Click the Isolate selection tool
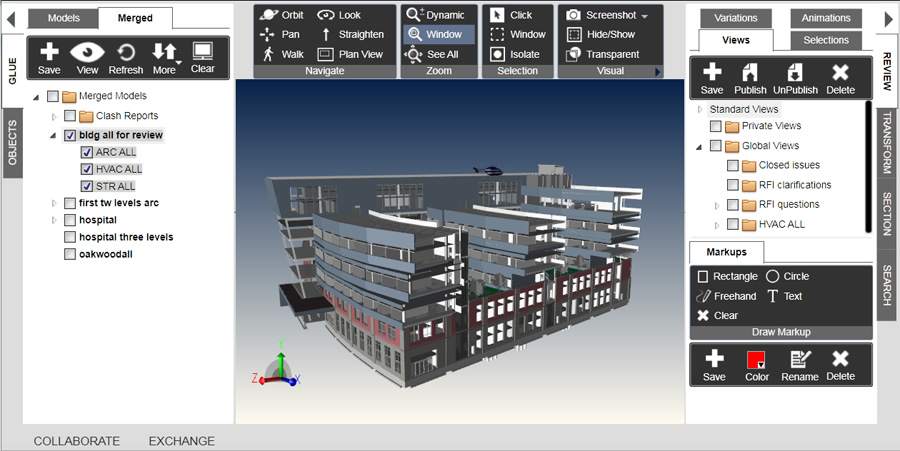Screen dimensions: 900x451 [517, 54]
